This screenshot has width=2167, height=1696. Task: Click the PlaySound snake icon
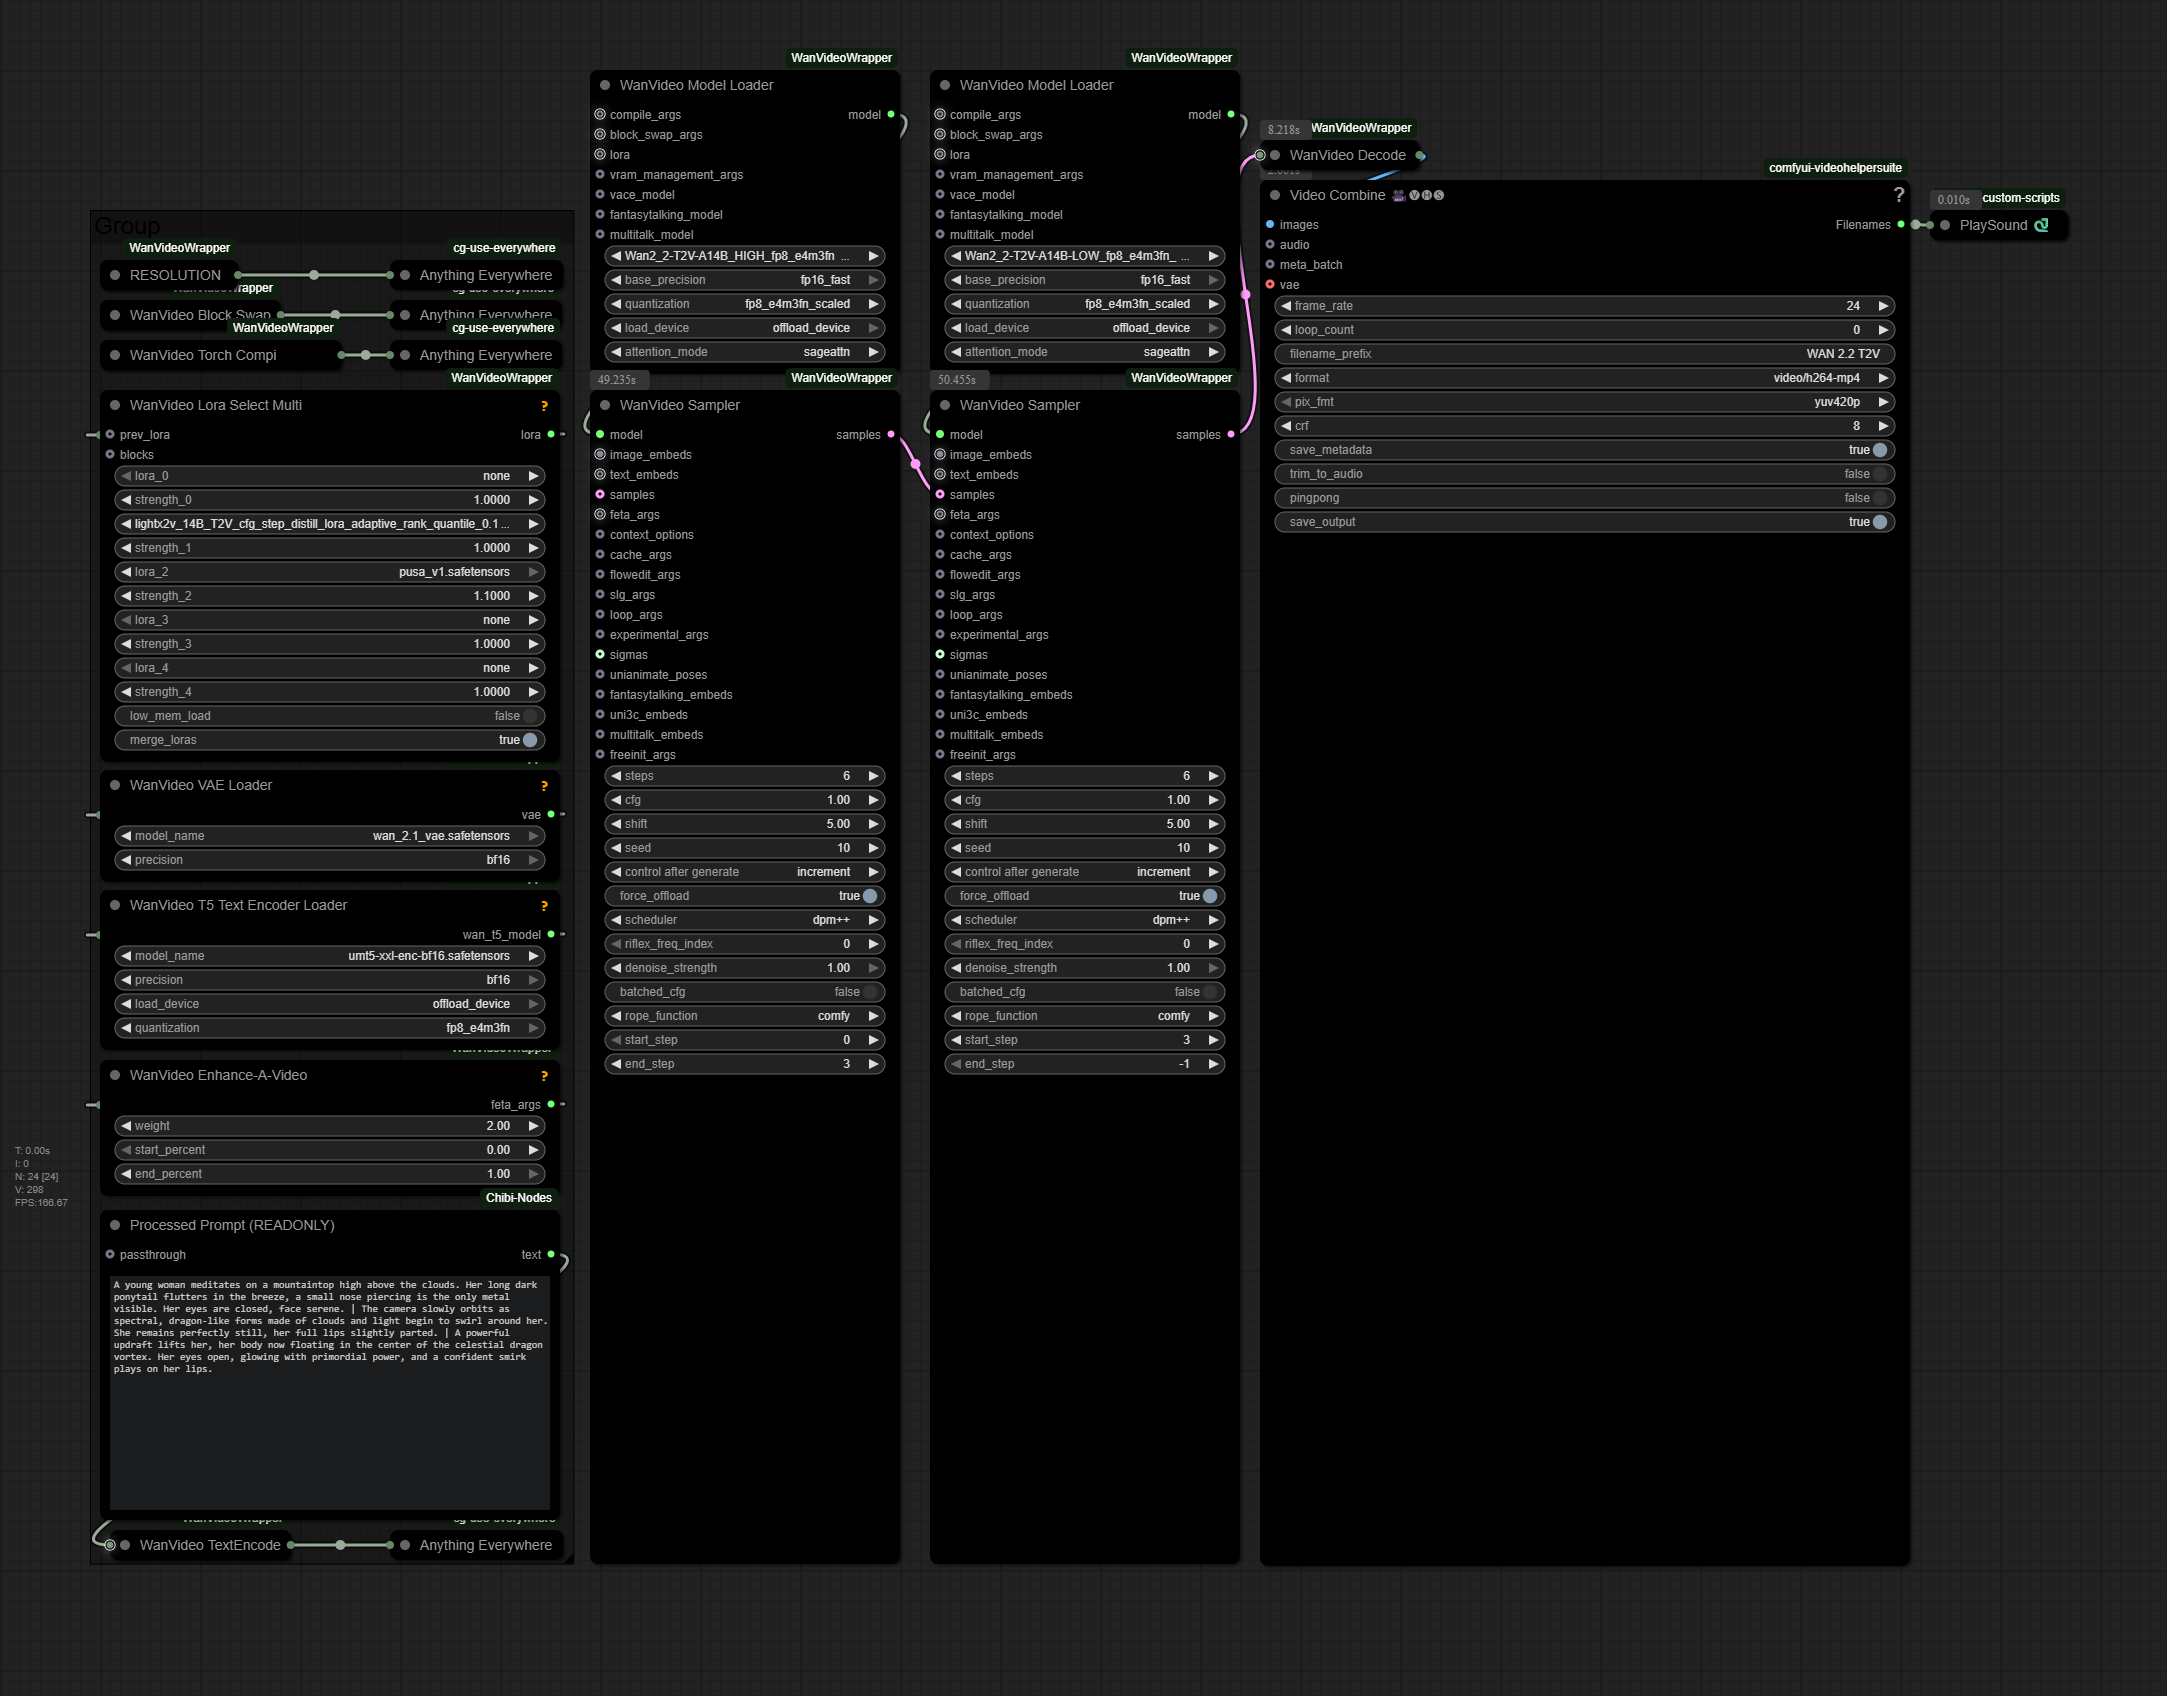[2041, 225]
